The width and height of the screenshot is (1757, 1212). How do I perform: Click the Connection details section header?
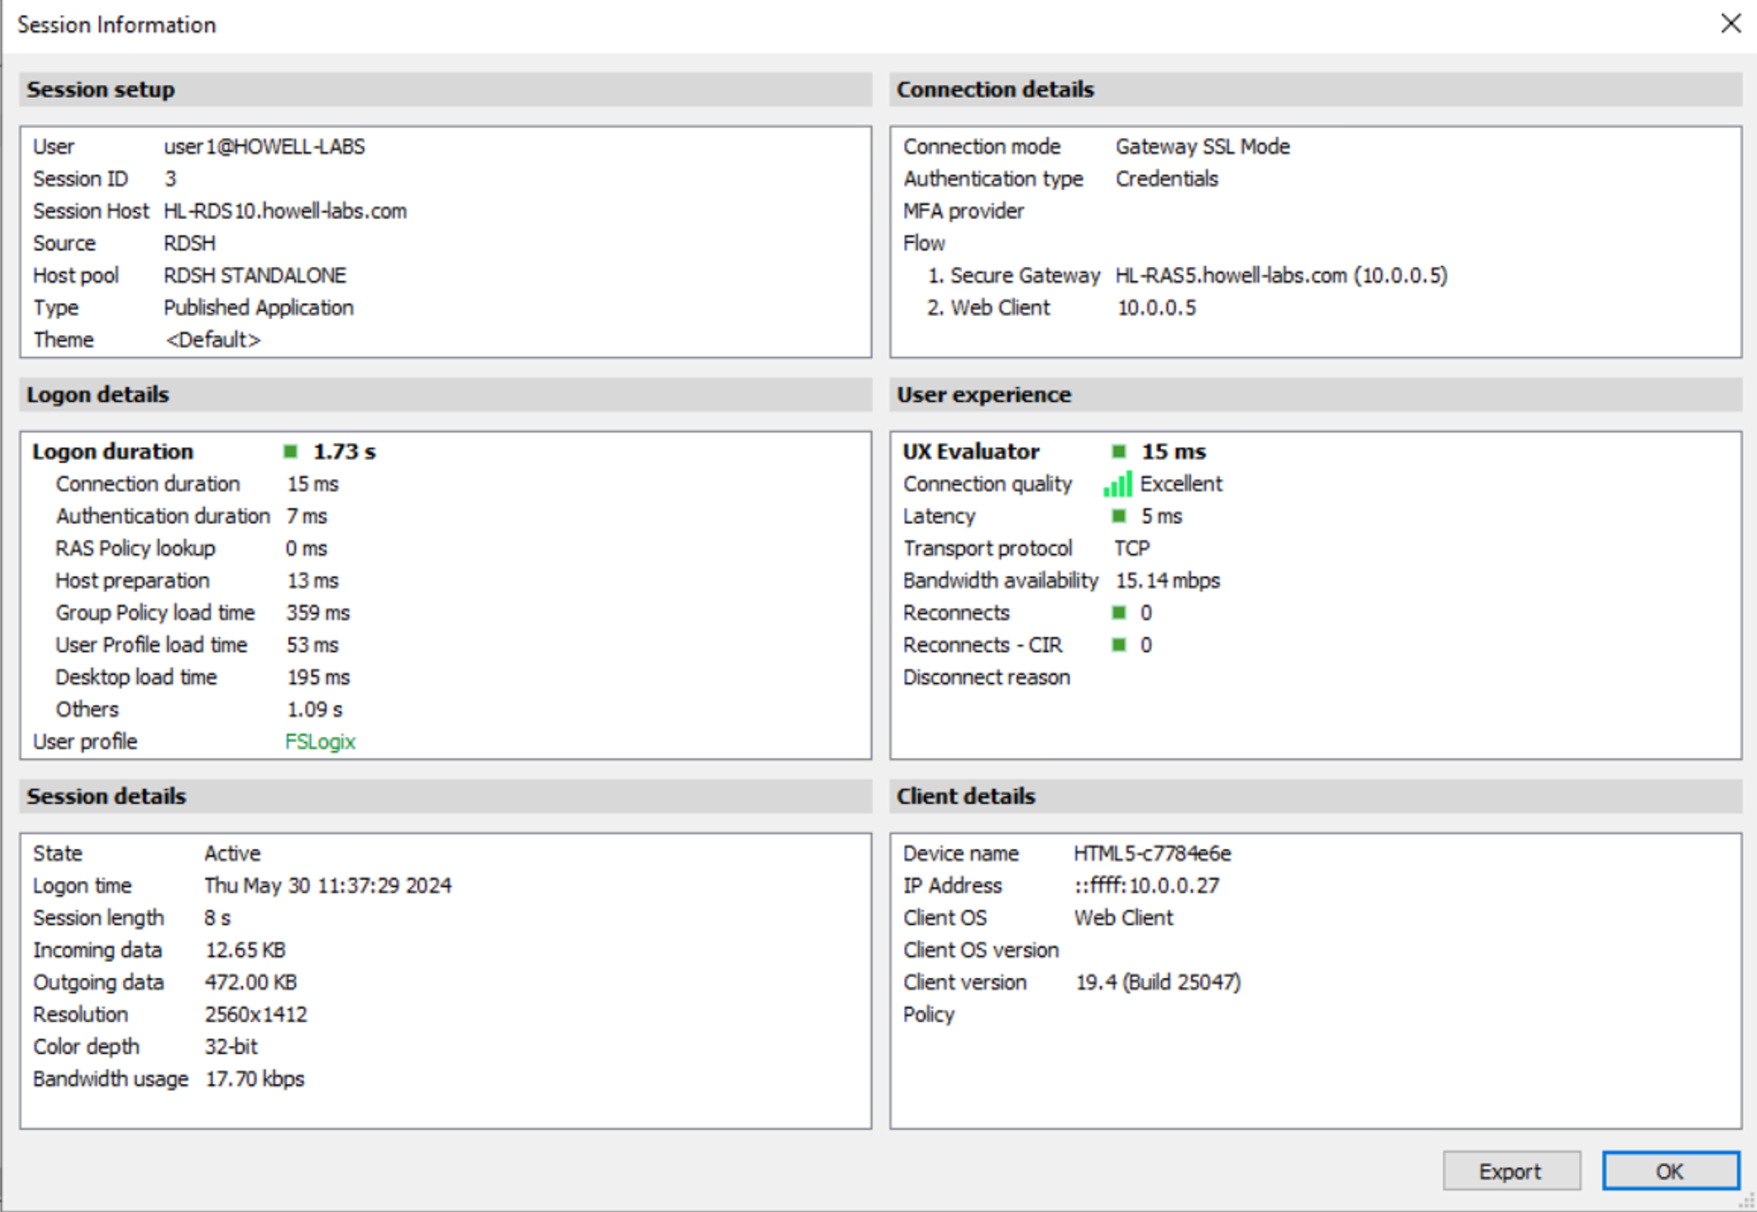[995, 90]
